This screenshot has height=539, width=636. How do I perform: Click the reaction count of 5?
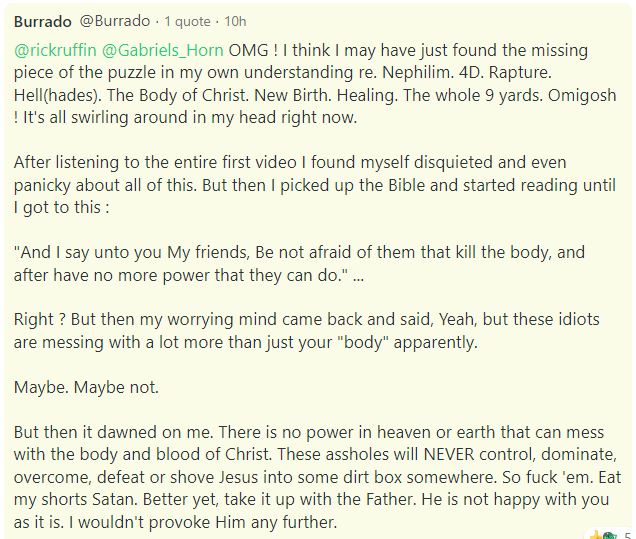pos(627,535)
